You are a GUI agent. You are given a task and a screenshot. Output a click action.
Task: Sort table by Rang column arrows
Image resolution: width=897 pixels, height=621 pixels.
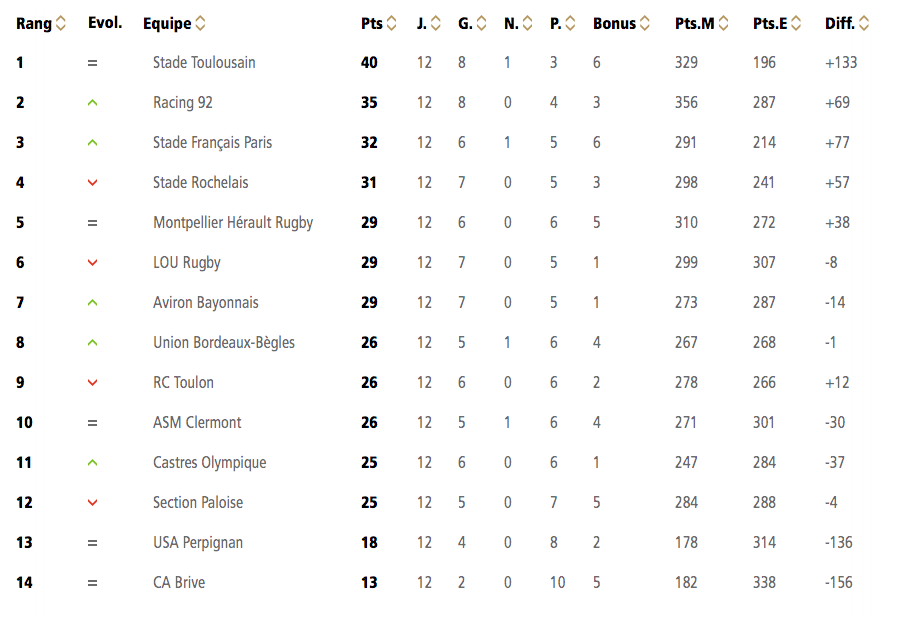coord(61,23)
